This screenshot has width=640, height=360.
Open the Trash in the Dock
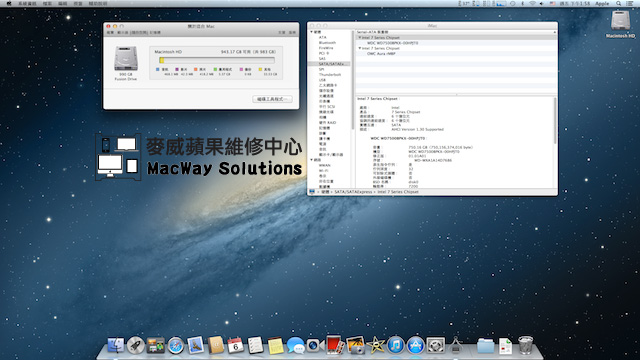click(x=526, y=345)
